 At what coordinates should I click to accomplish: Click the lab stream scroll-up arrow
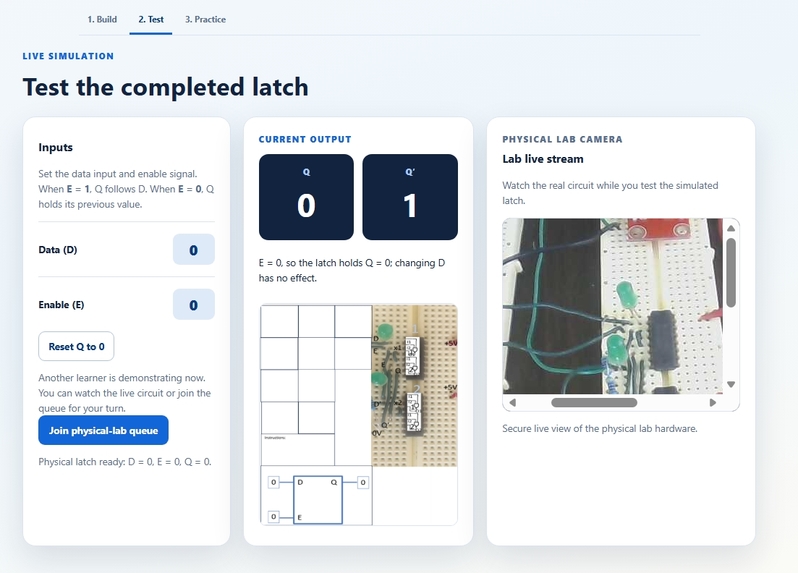pyautogui.click(x=731, y=227)
